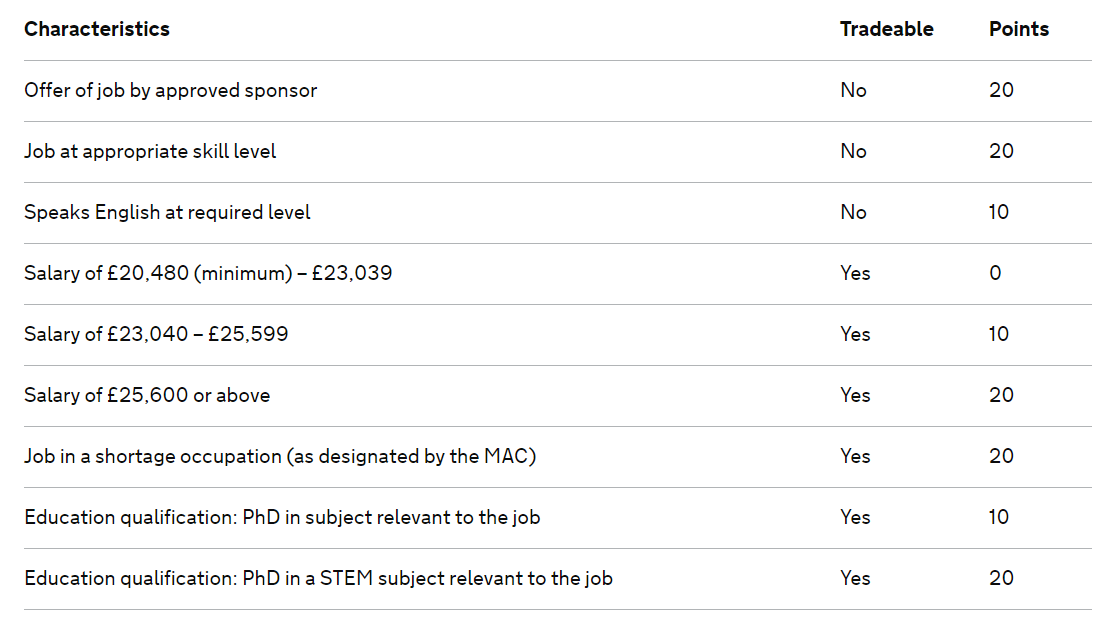This screenshot has height=625, width=1107.
Task: Click 'Job at appropriate skill level' row
Action: pos(150,151)
